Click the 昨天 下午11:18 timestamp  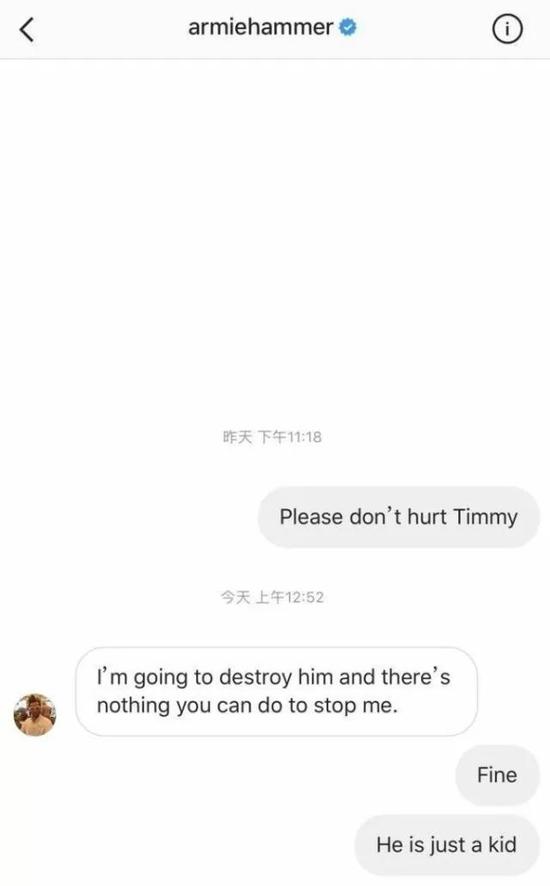coord(272,437)
